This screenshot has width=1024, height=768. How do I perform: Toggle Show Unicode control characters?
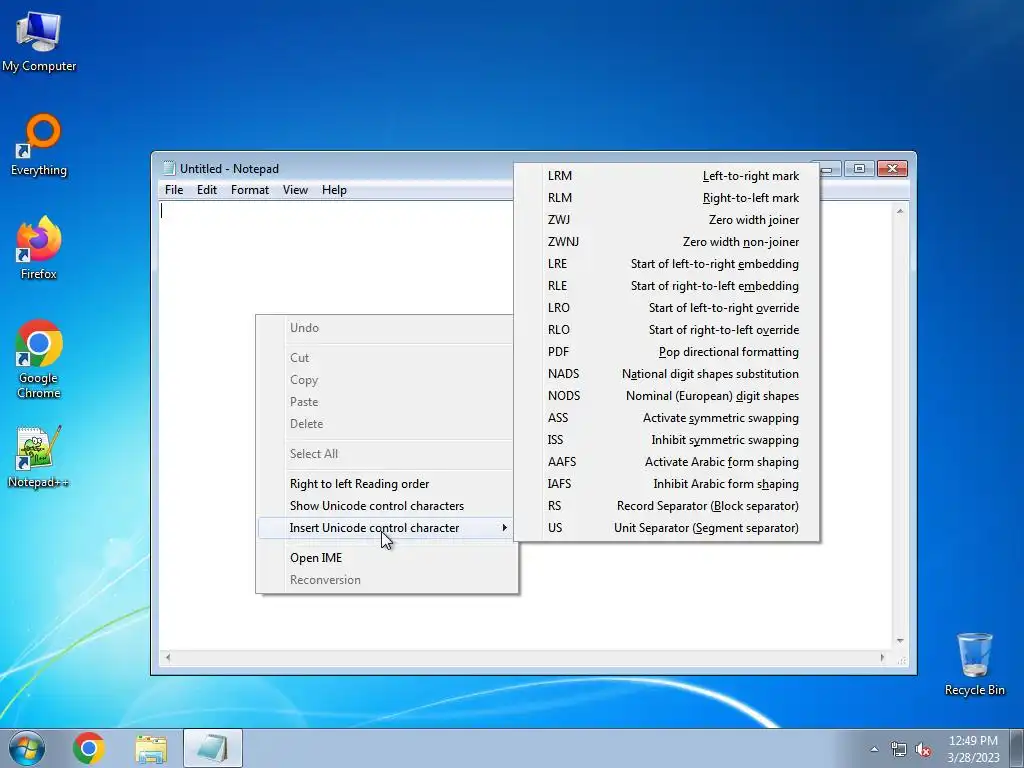pyautogui.click(x=387, y=506)
